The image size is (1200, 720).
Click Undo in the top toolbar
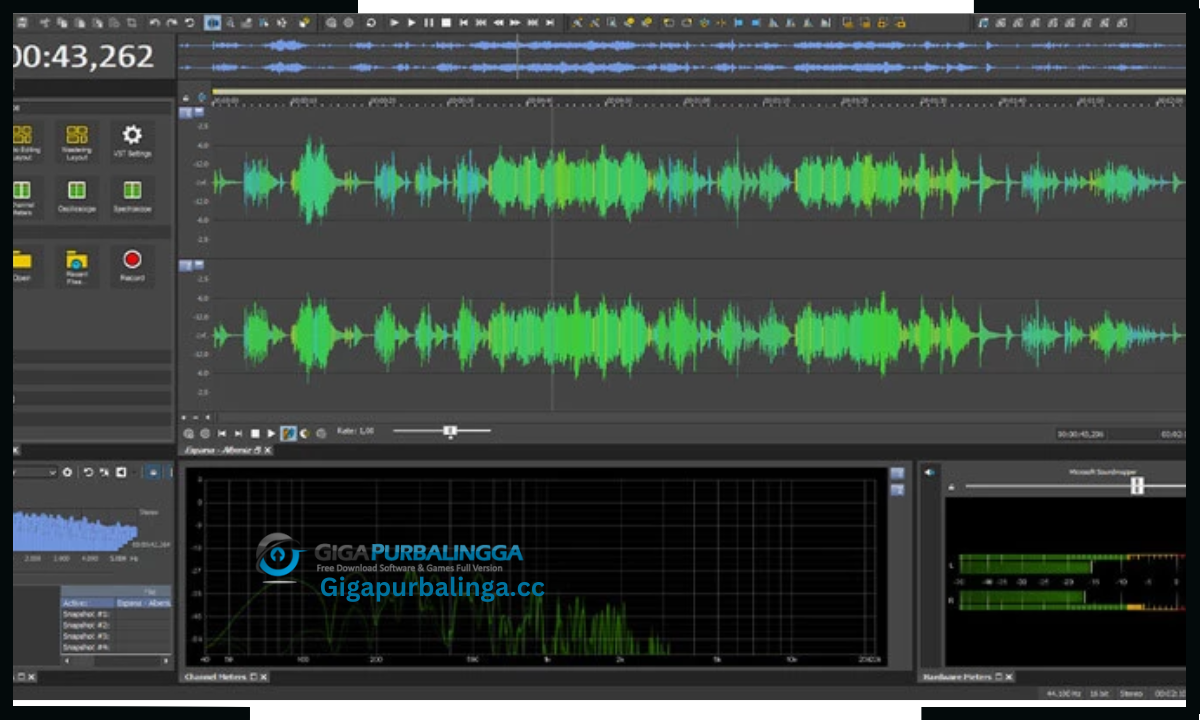pyautogui.click(x=154, y=22)
